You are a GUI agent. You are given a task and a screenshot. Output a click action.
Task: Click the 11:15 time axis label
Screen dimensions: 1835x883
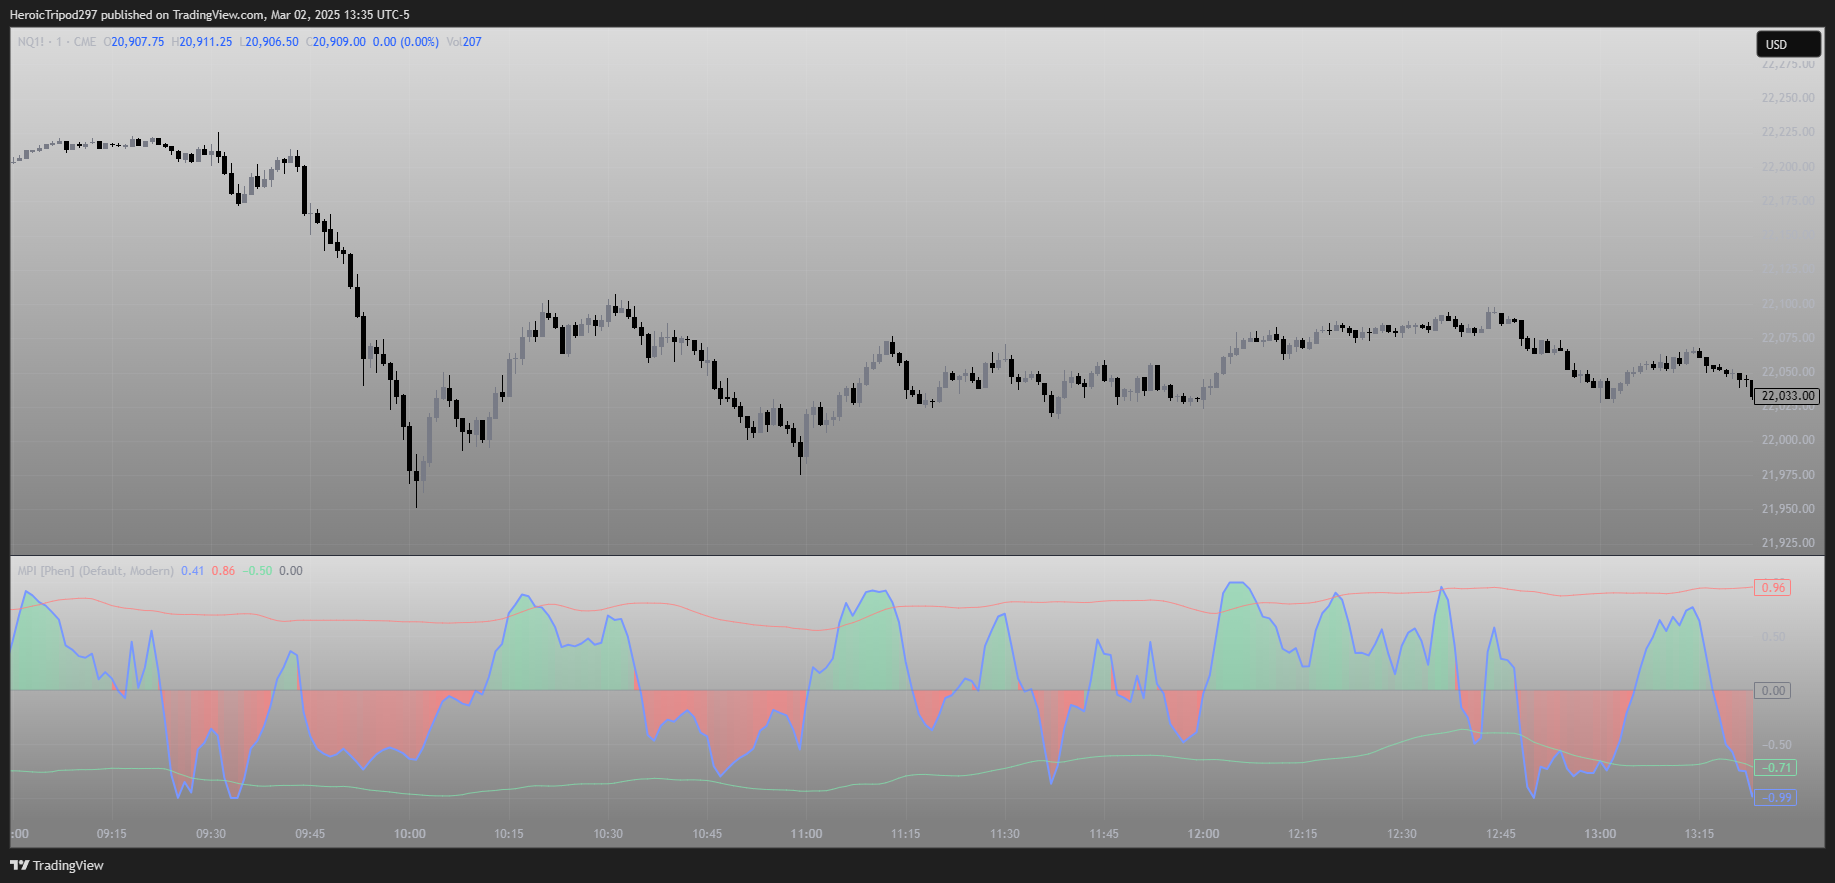906,834
